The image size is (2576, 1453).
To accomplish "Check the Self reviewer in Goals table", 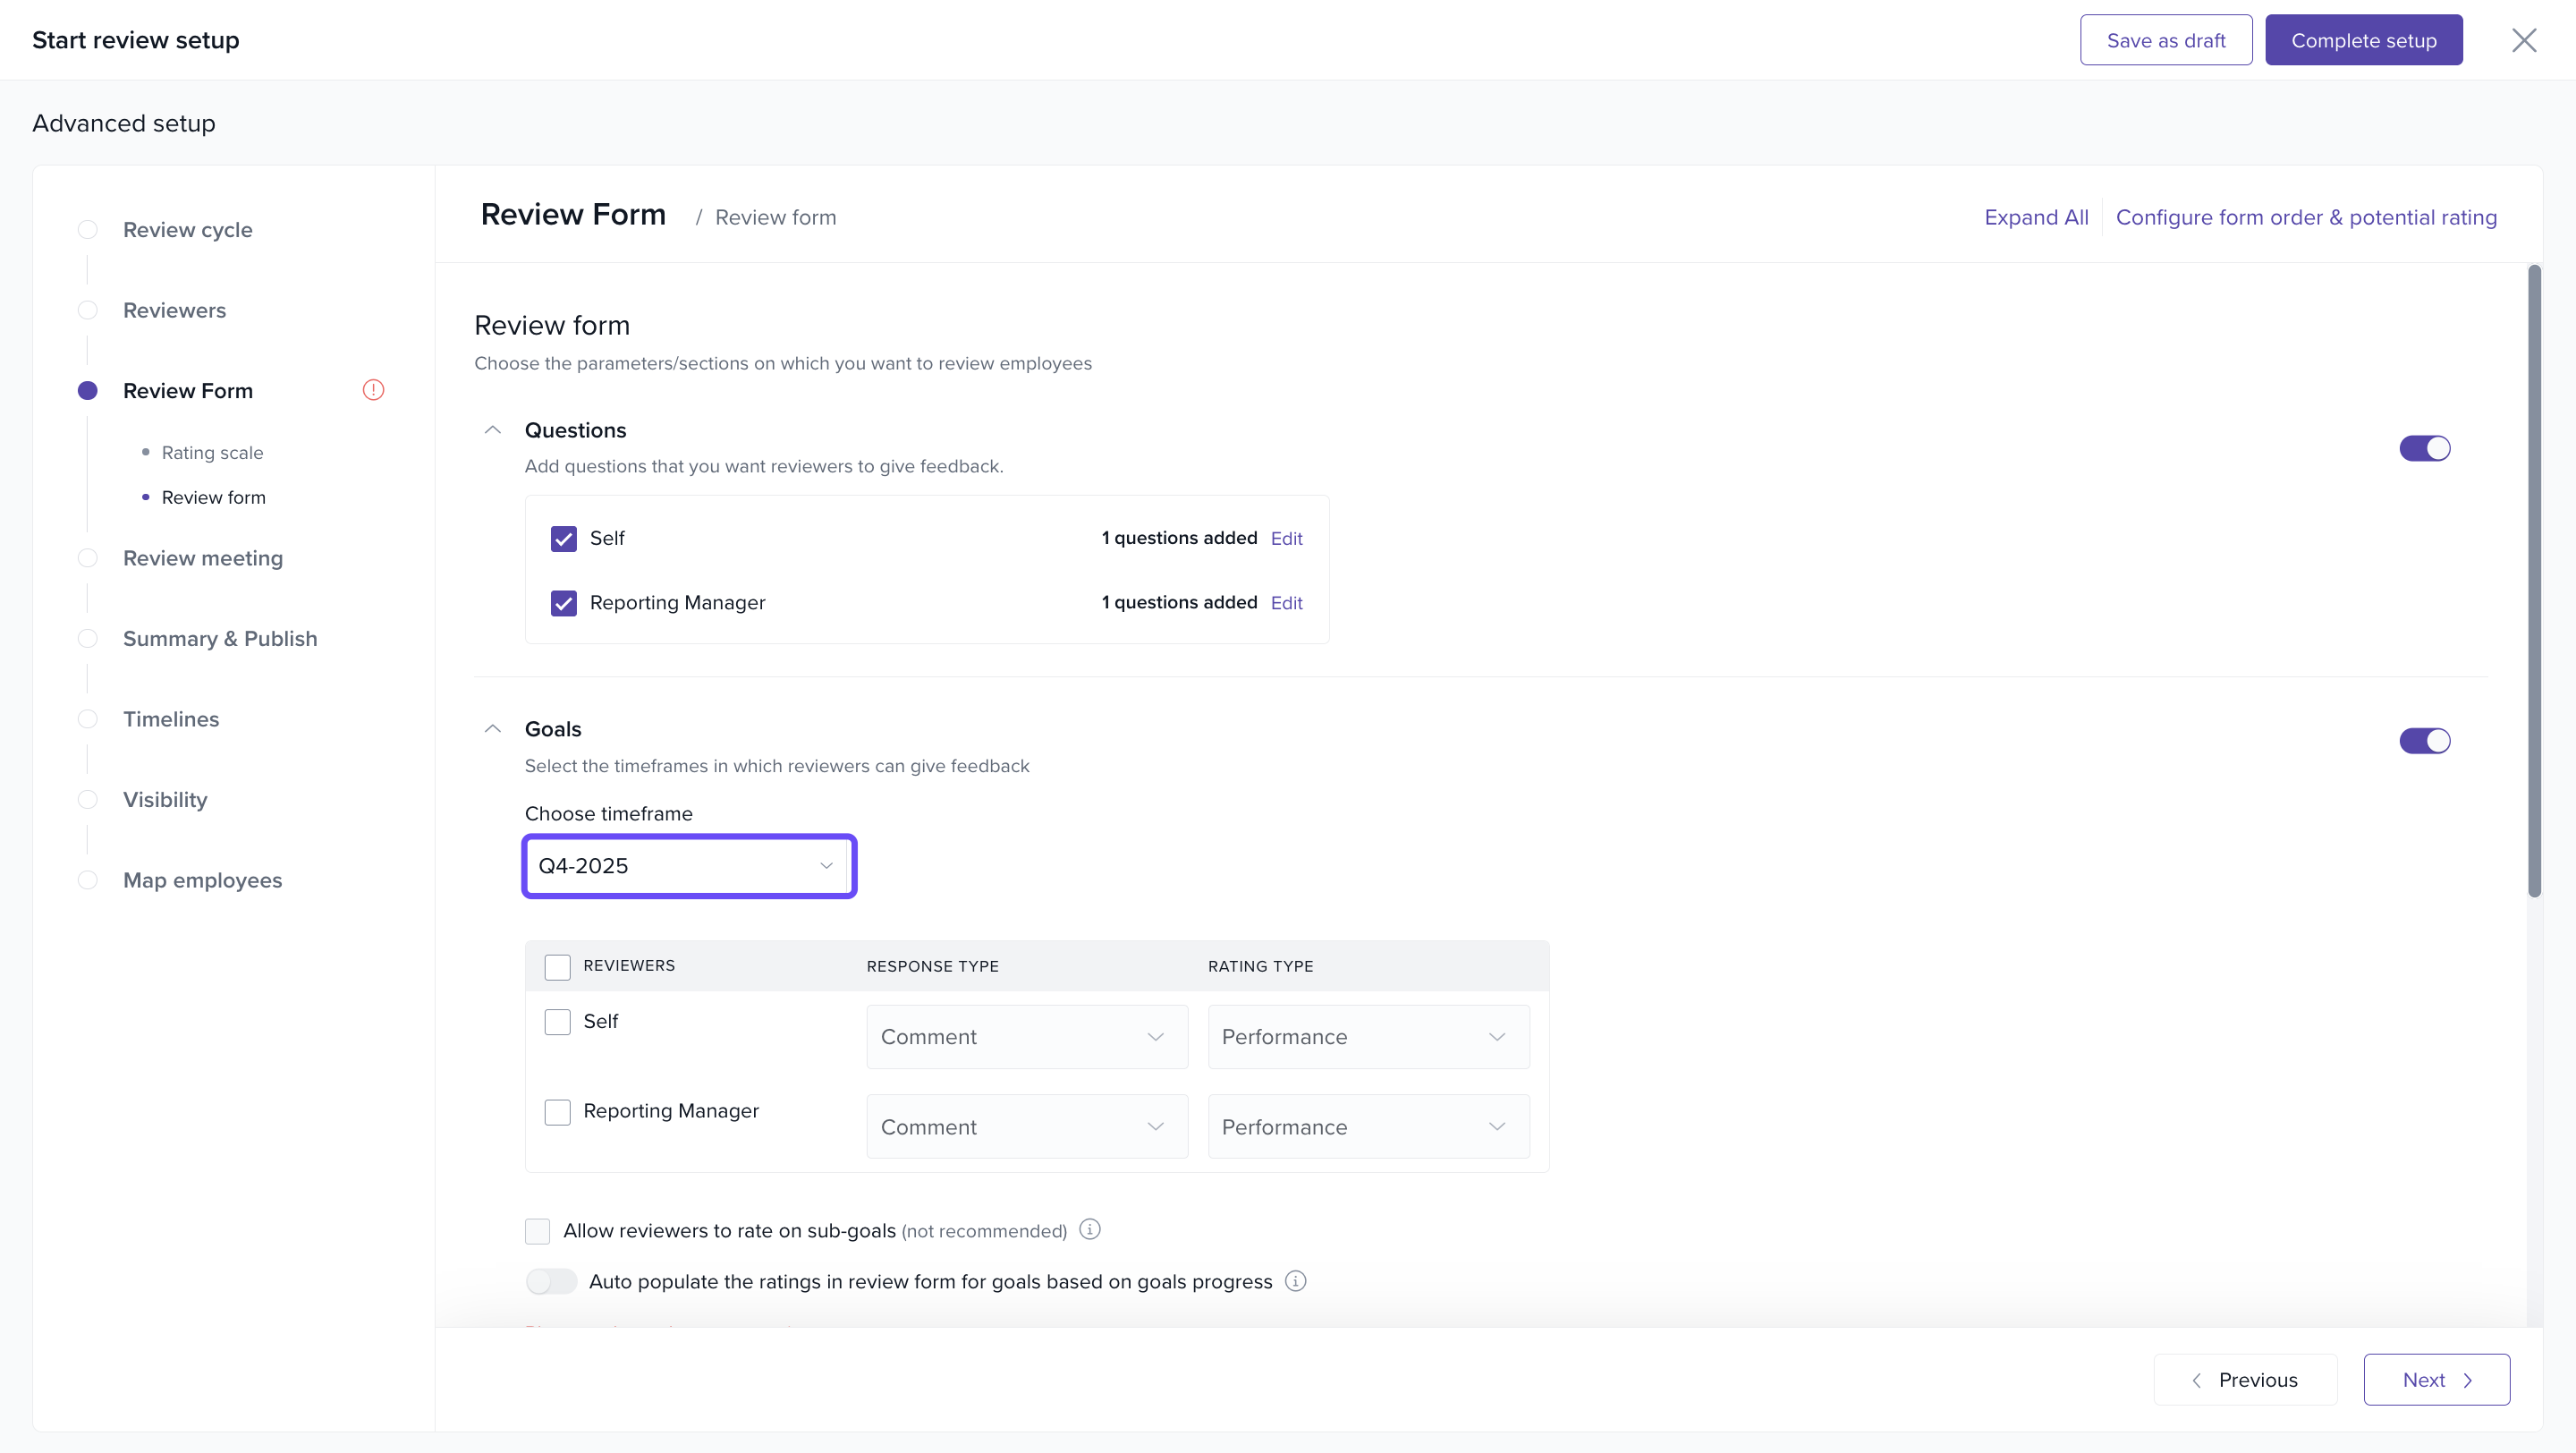I will click(557, 1022).
